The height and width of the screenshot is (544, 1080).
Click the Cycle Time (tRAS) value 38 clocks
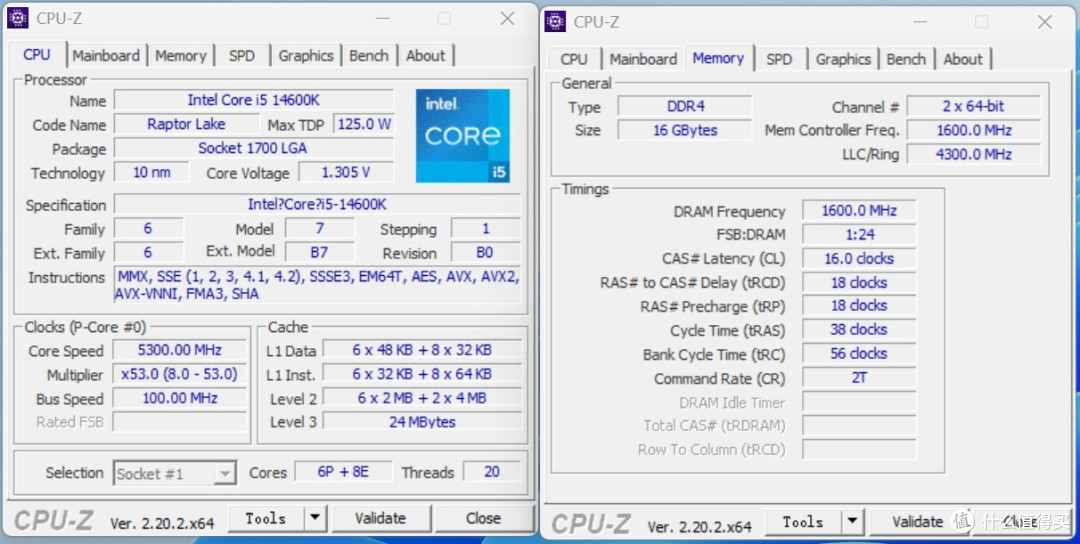[859, 329]
